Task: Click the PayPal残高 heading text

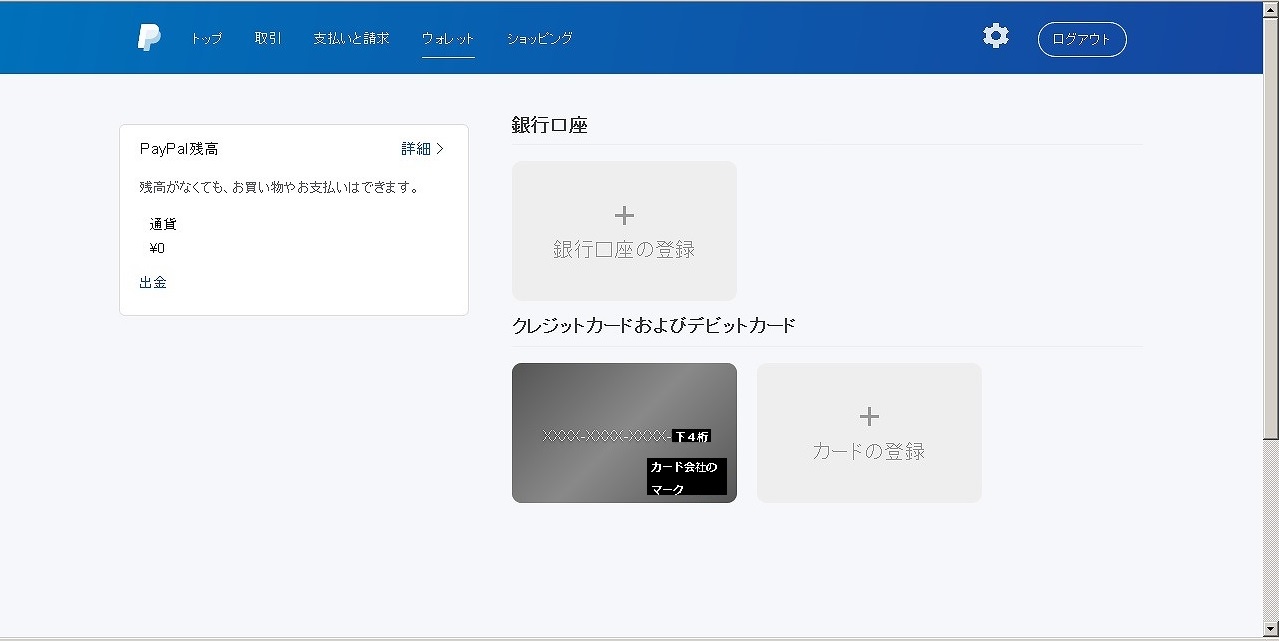Action: click(179, 149)
